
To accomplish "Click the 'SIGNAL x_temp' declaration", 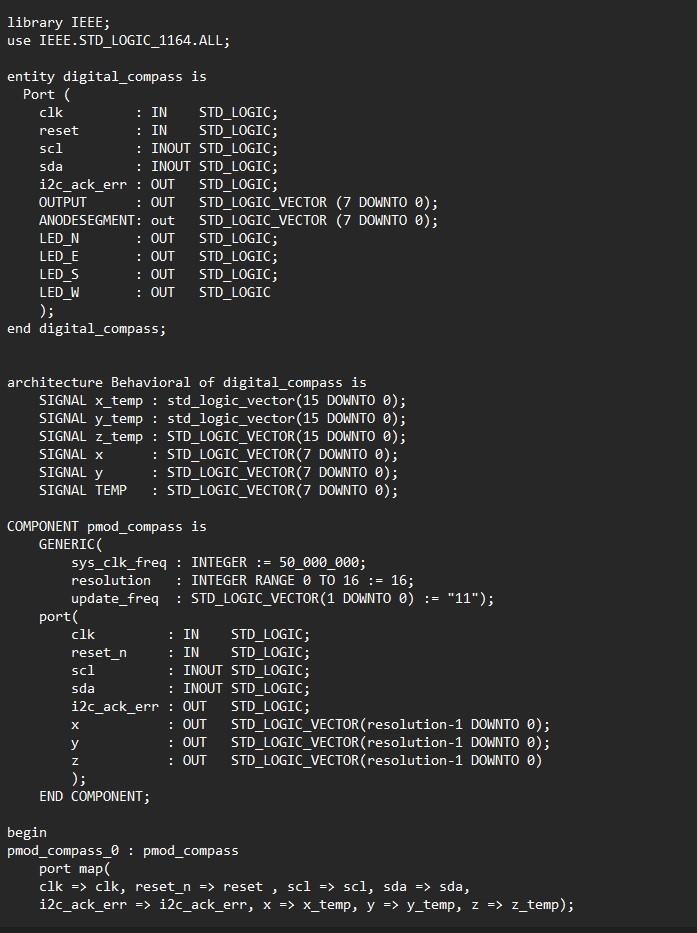I will [x=222, y=400].
